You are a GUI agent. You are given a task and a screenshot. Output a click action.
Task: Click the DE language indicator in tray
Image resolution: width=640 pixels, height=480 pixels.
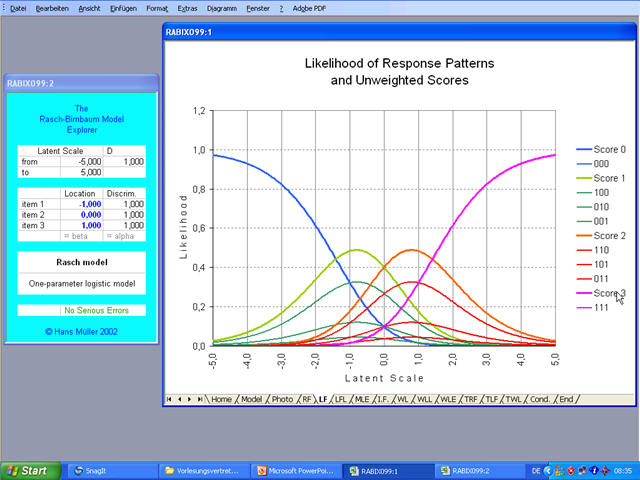point(537,470)
